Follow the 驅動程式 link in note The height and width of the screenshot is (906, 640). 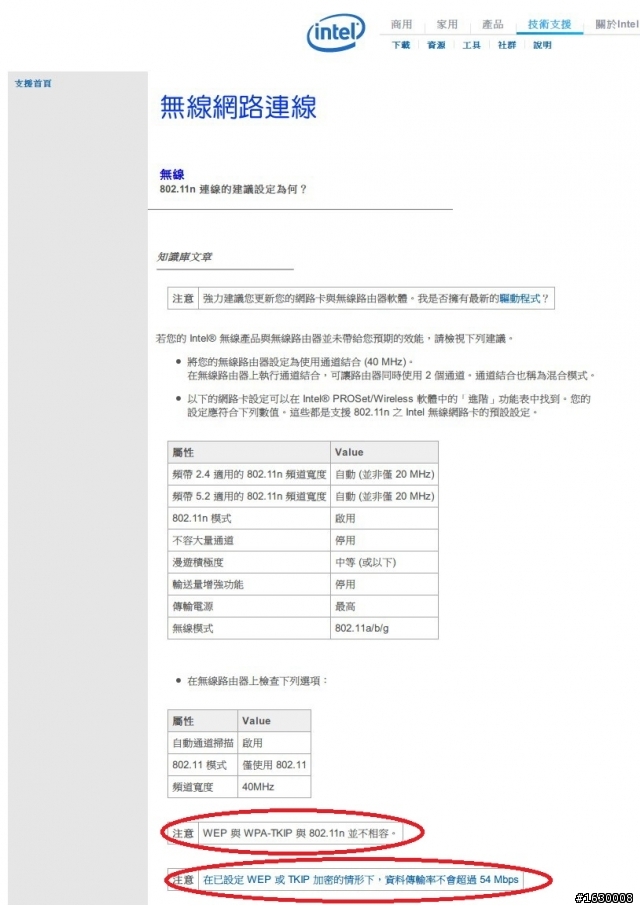(520, 299)
